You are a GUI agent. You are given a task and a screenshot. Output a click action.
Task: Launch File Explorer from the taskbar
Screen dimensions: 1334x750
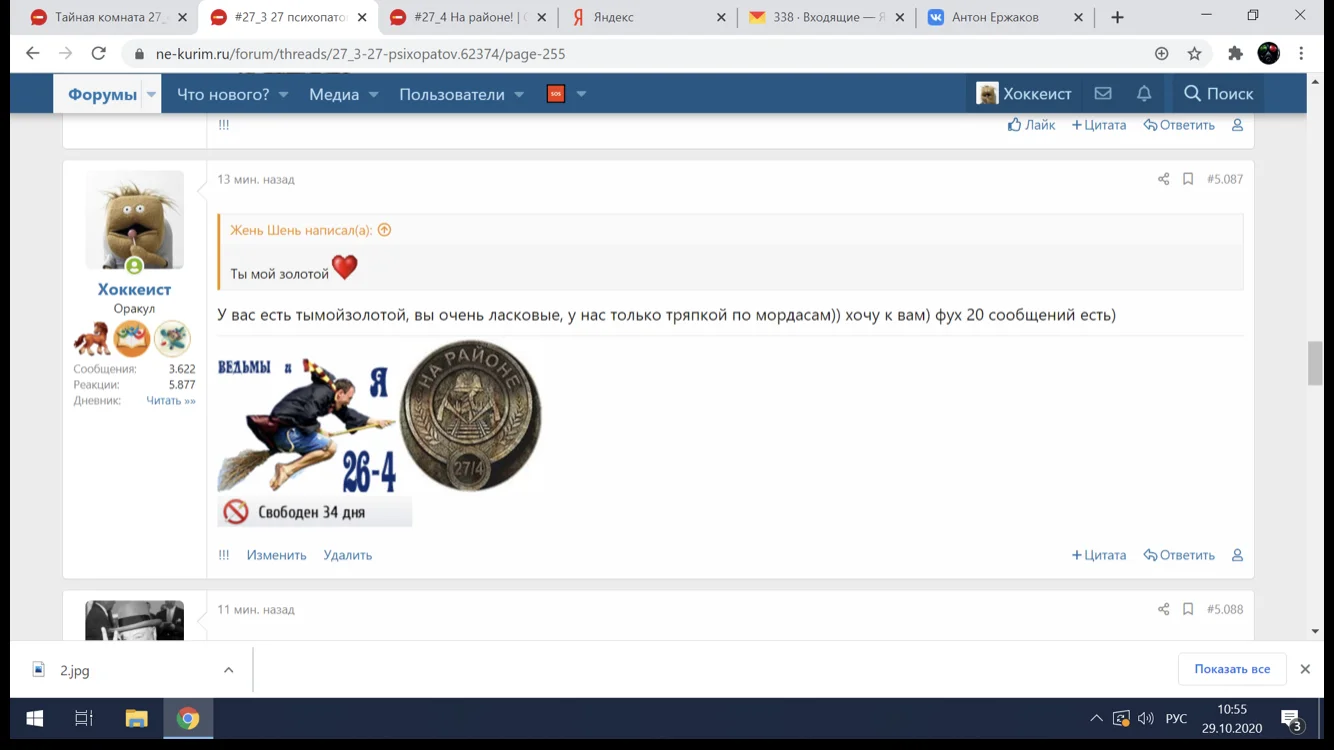136,718
